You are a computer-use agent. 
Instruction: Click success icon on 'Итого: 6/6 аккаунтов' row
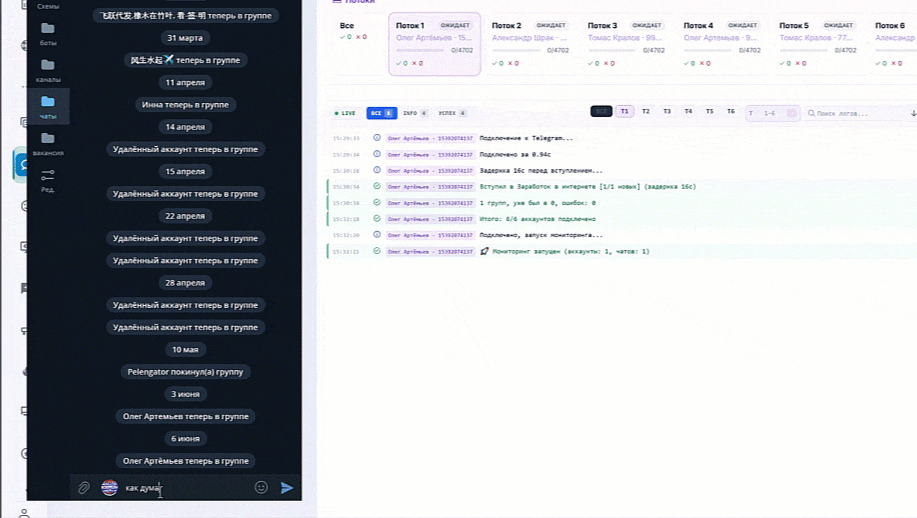[x=377, y=219]
